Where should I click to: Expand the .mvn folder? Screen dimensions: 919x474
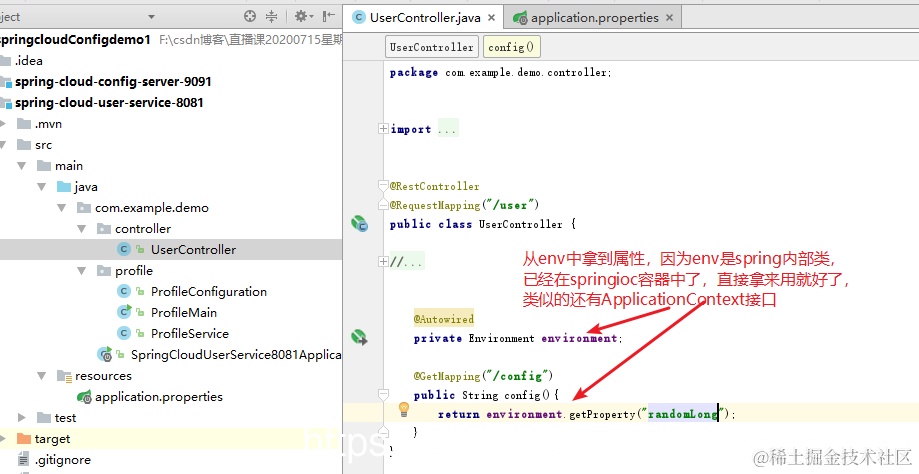pyautogui.click(x=4, y=124)
